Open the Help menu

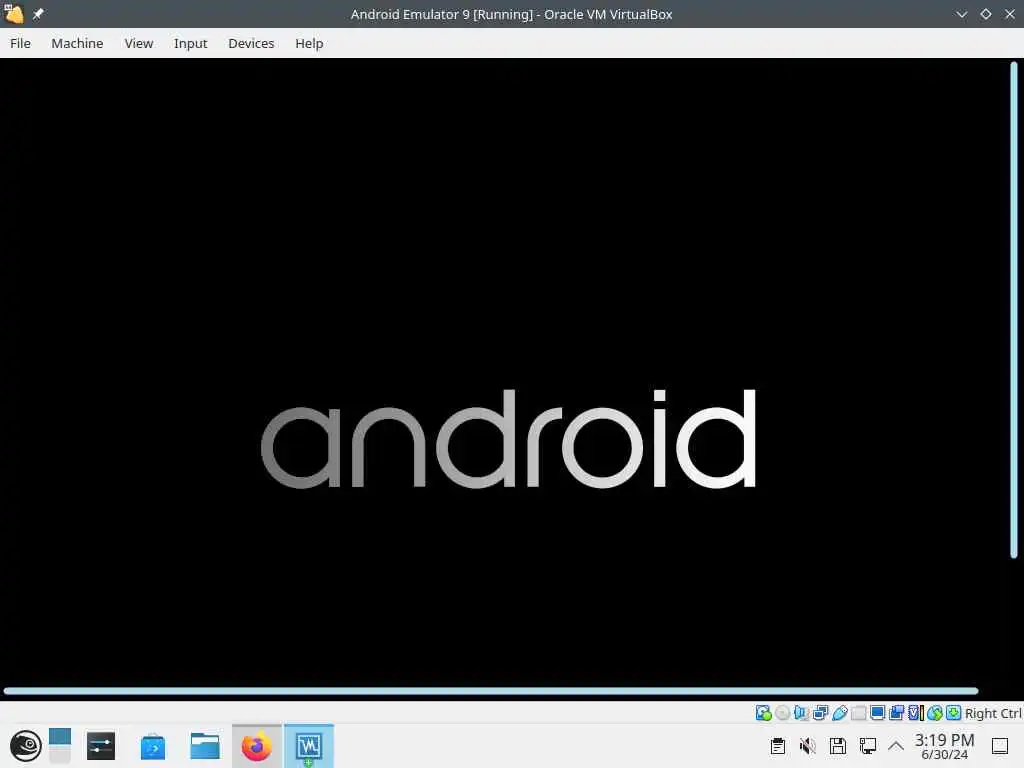[309, 43]
